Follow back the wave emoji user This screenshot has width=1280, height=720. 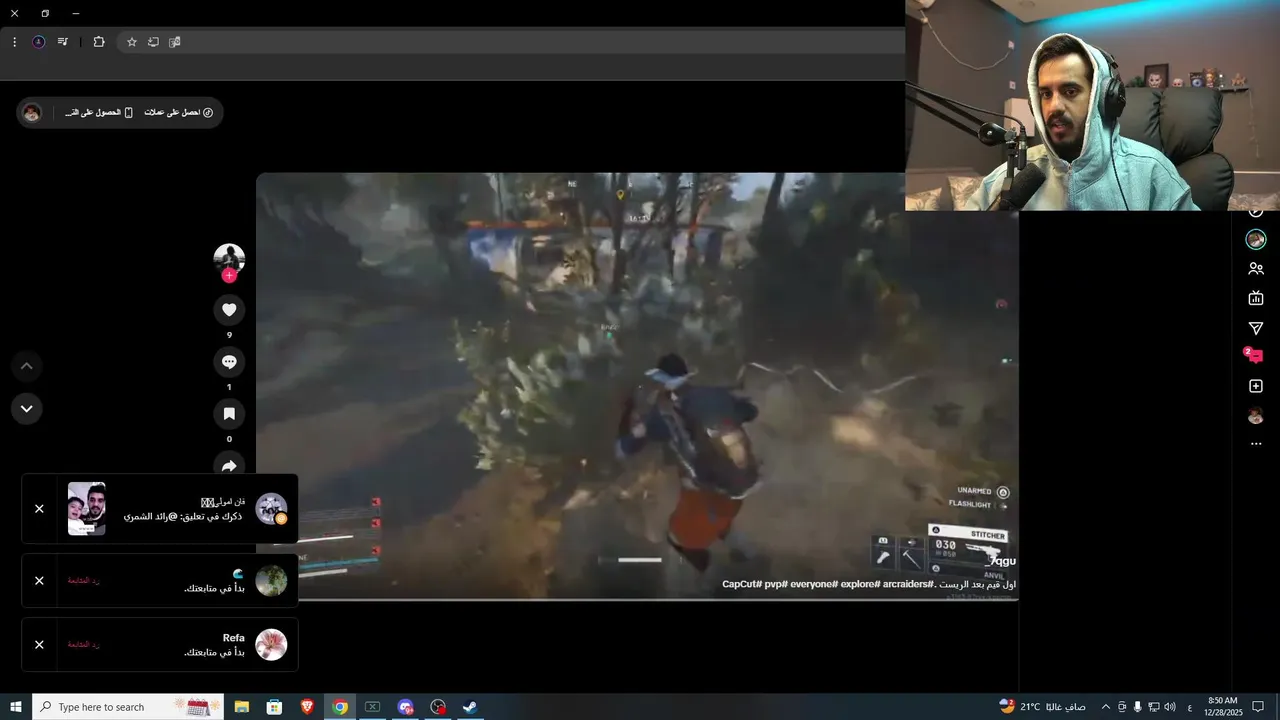(x=83, y=581)
